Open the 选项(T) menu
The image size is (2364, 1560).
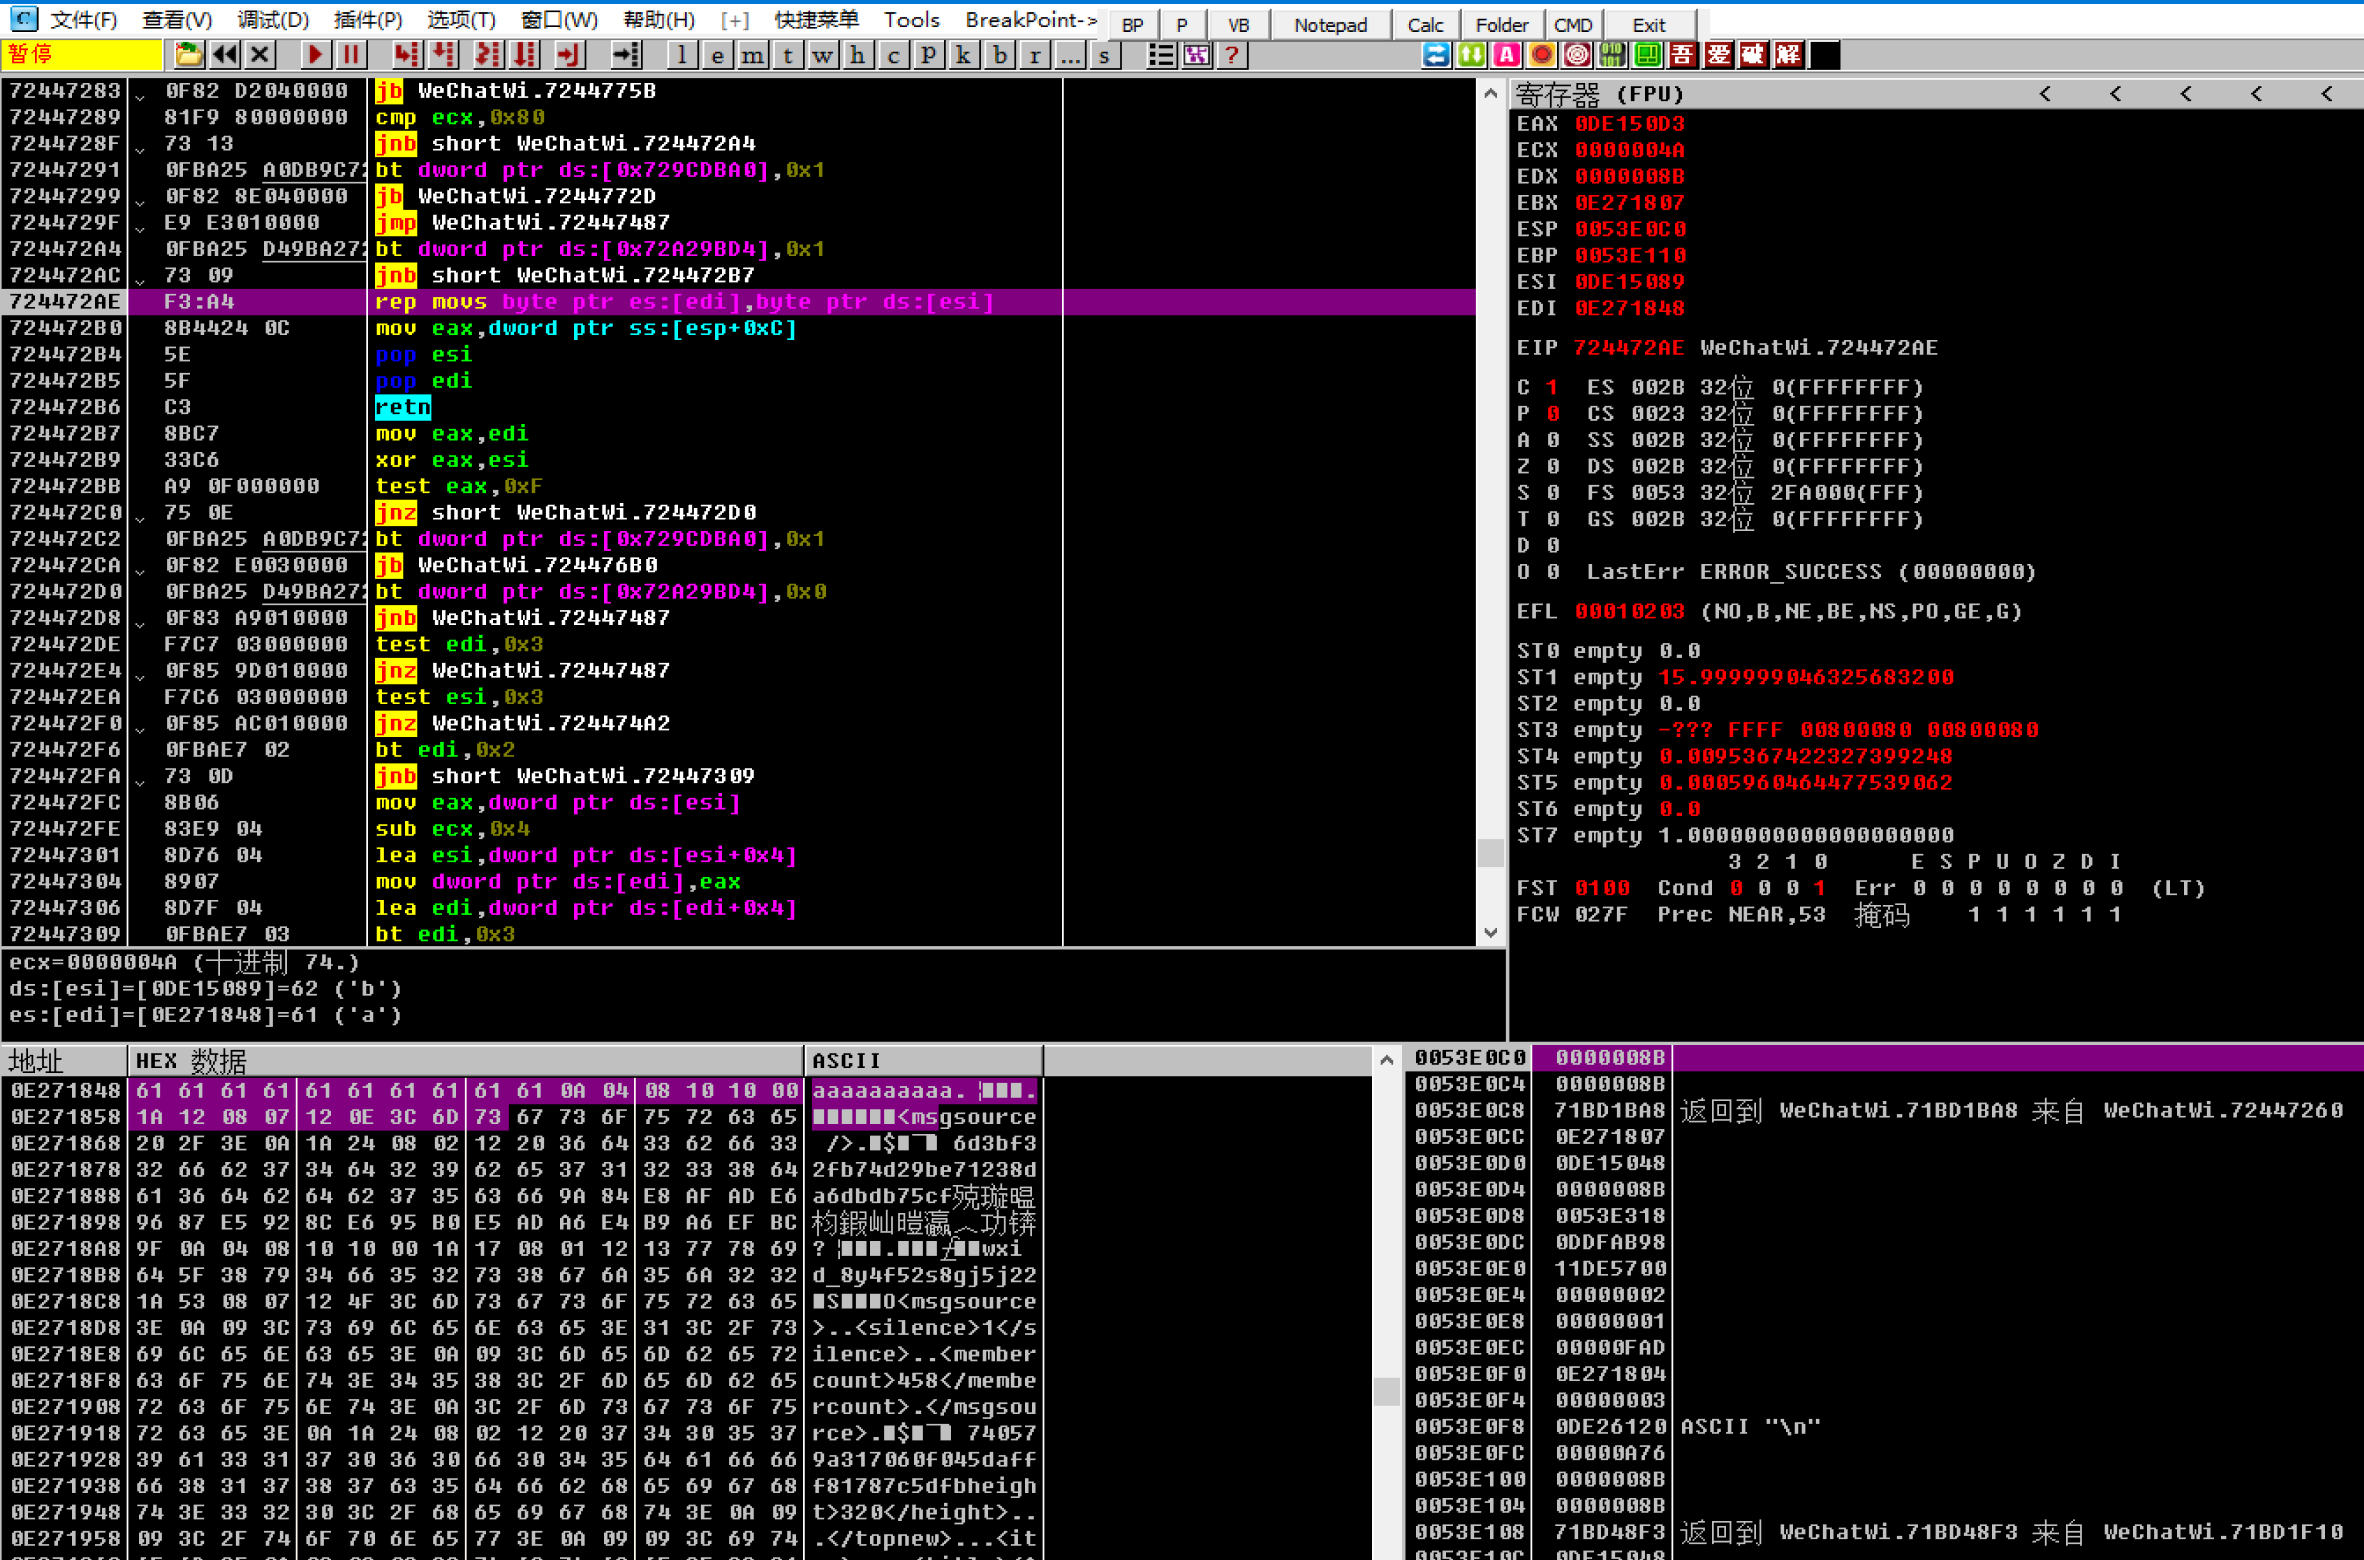coord(461,20)
